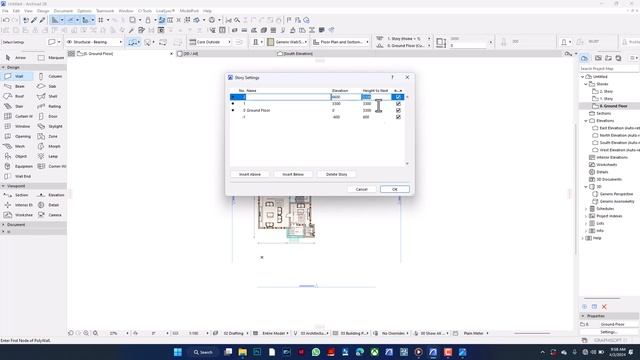
Task: Click Delete Story button
Action: tap(336, 174)
